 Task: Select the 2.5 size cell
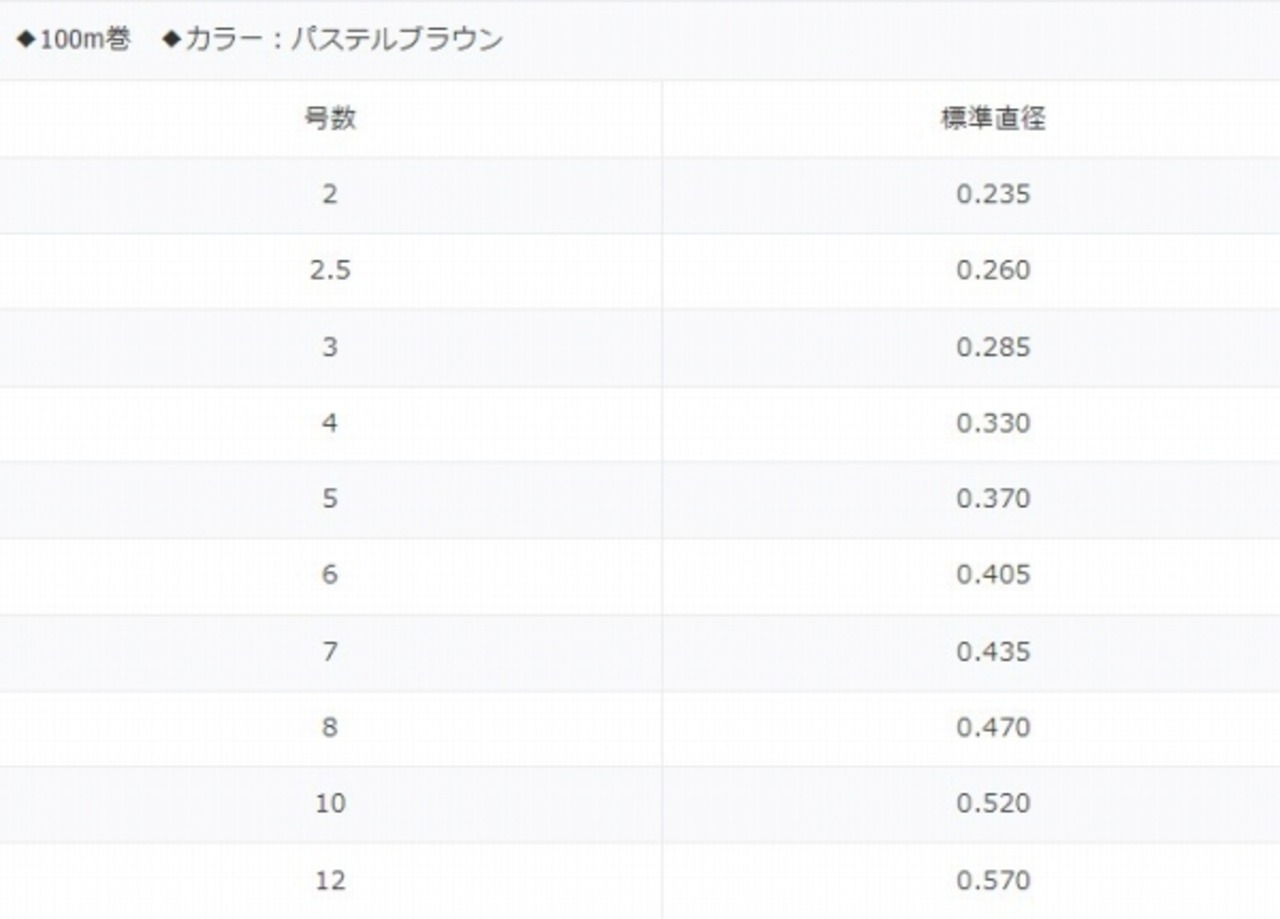coord(330,271)
